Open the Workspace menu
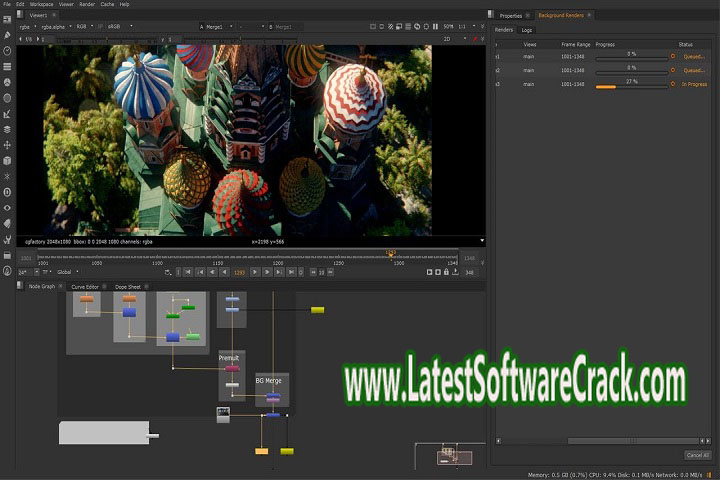This screenshot has width=720, height=480. pos(41,4)
